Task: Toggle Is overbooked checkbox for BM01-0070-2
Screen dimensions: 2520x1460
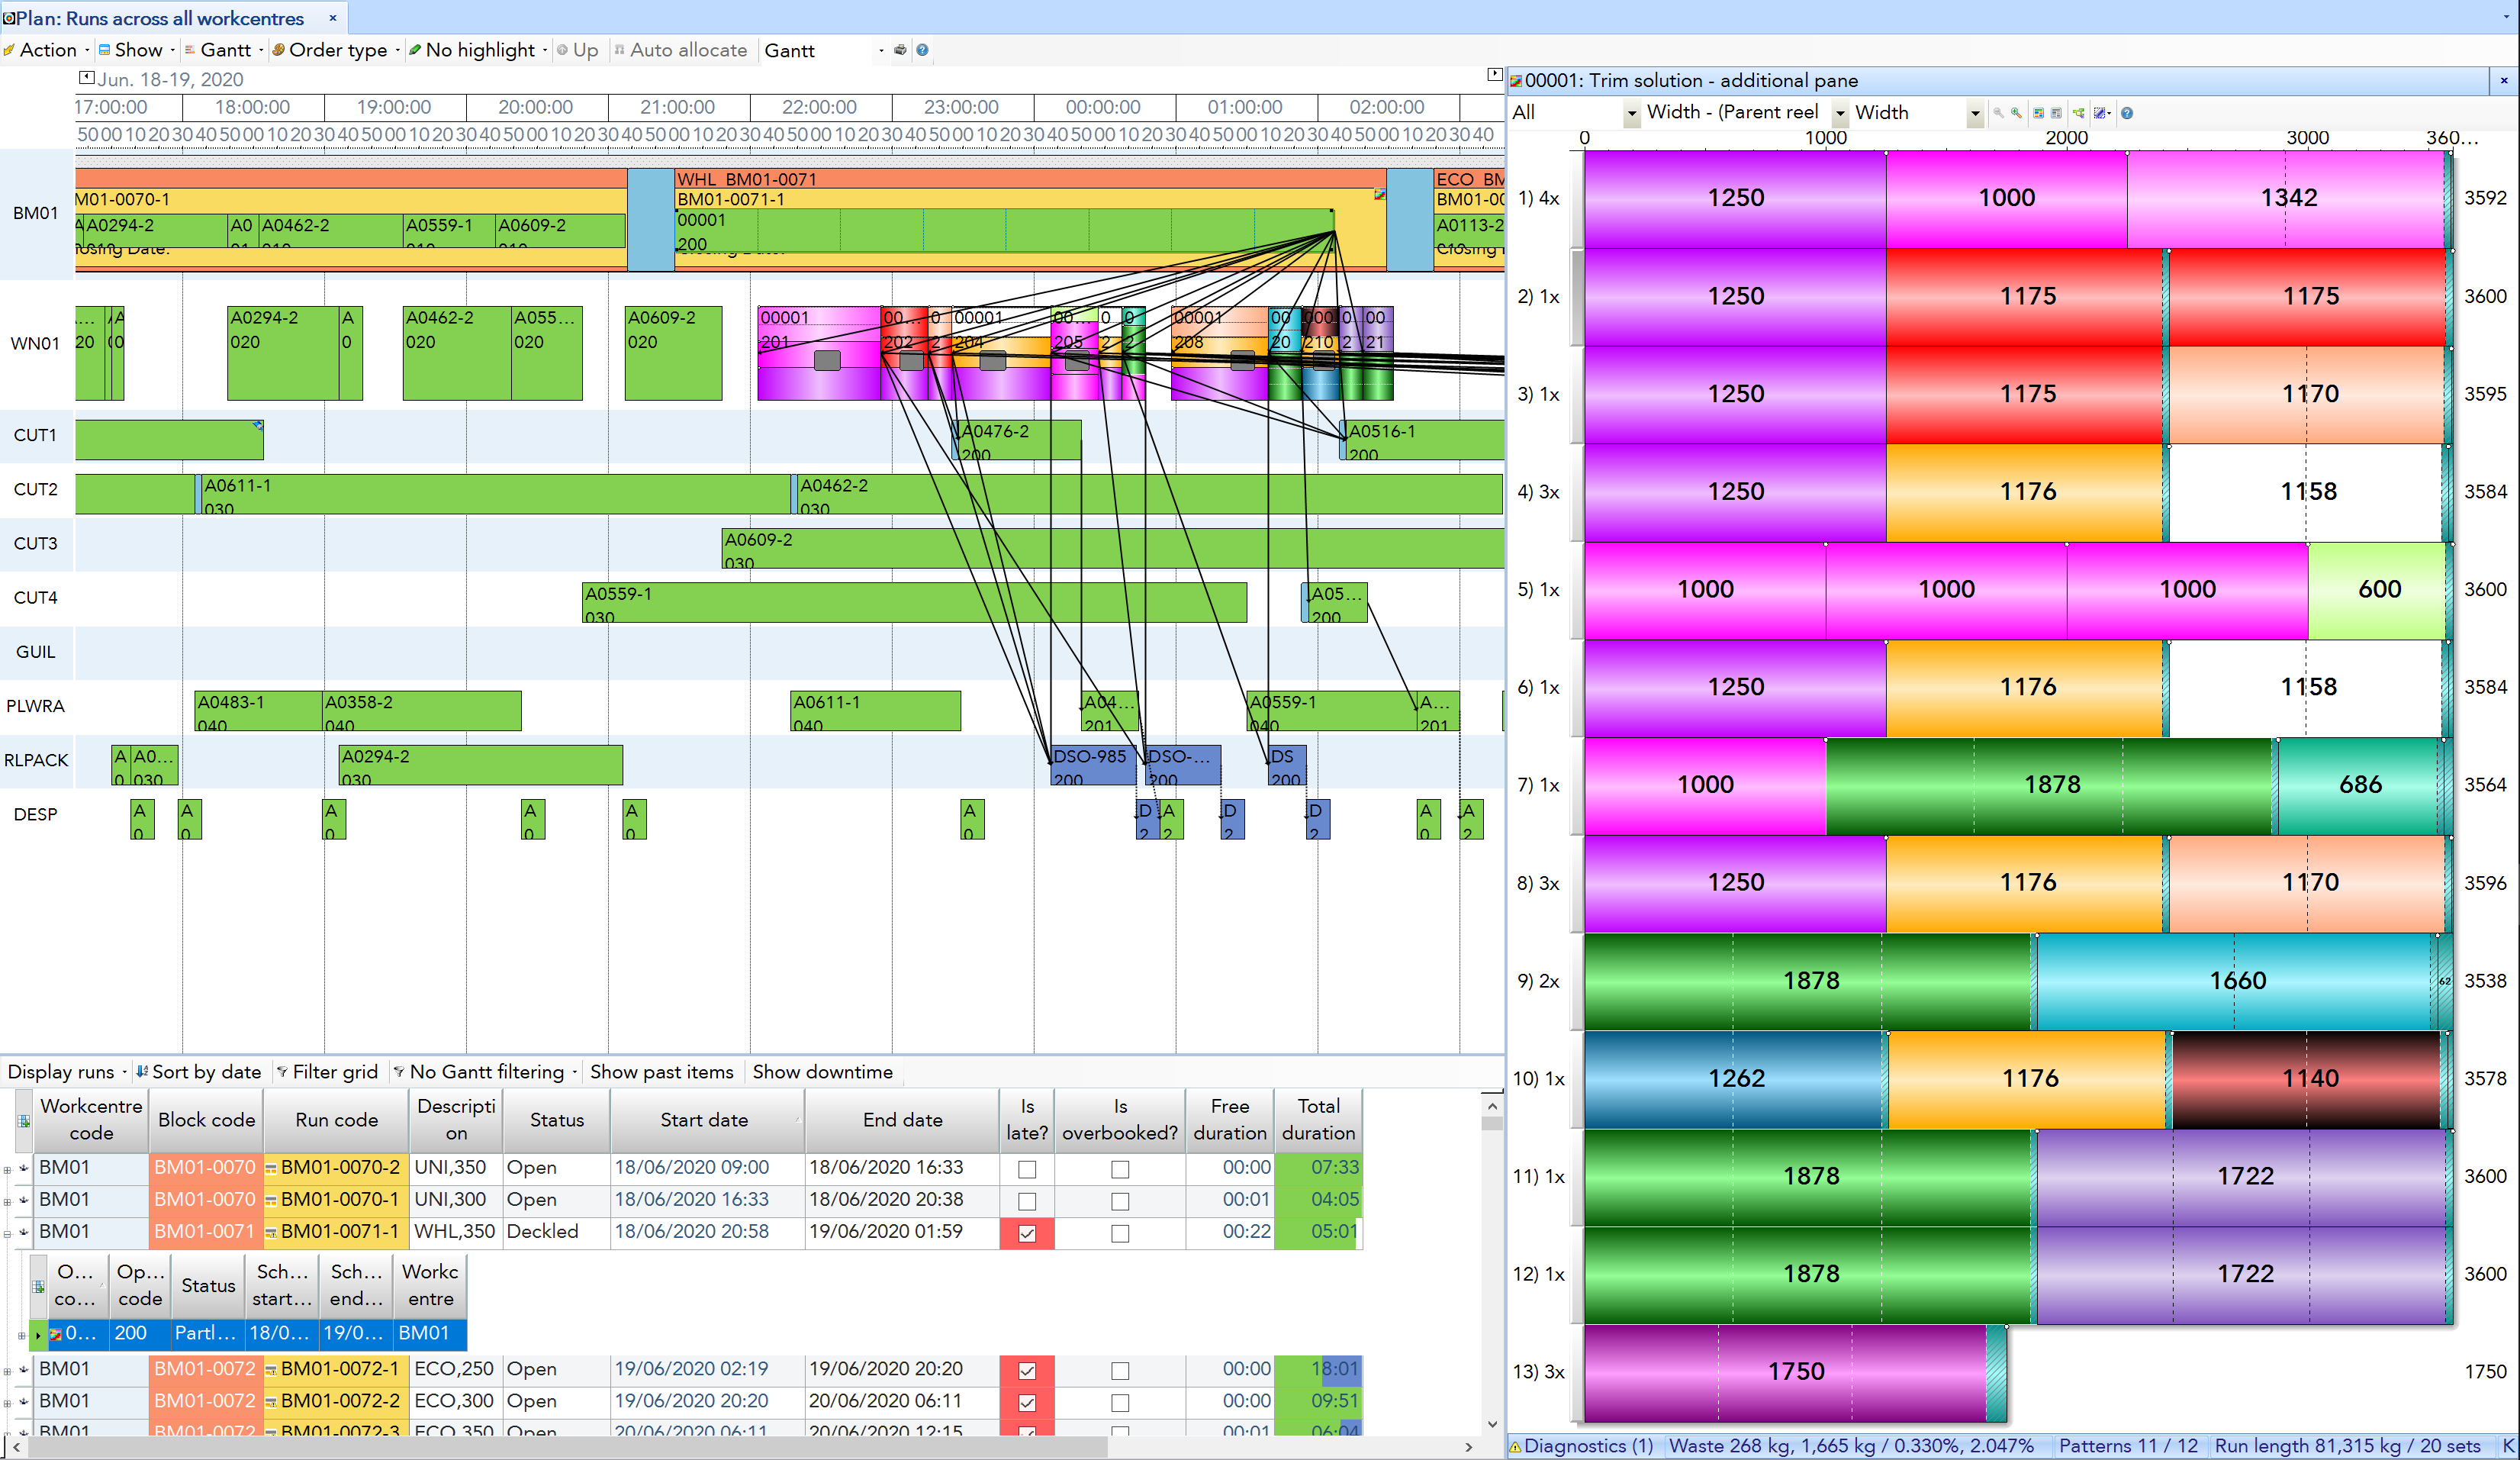Action: tap(1120, 1169)
